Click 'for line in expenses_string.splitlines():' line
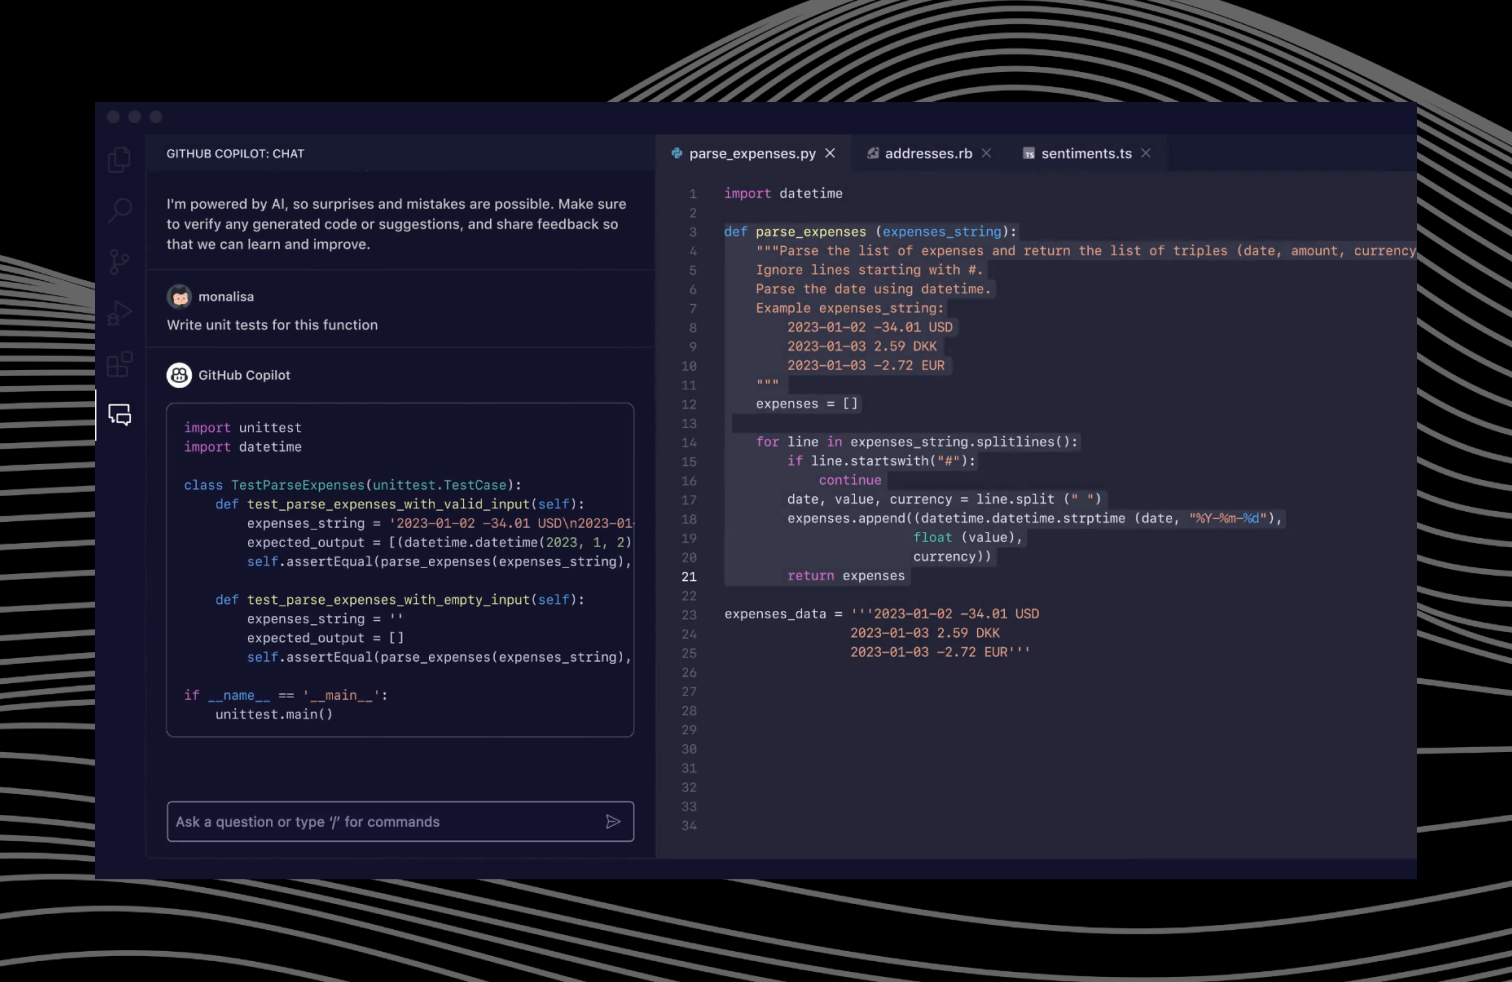 tap(917, 442)
